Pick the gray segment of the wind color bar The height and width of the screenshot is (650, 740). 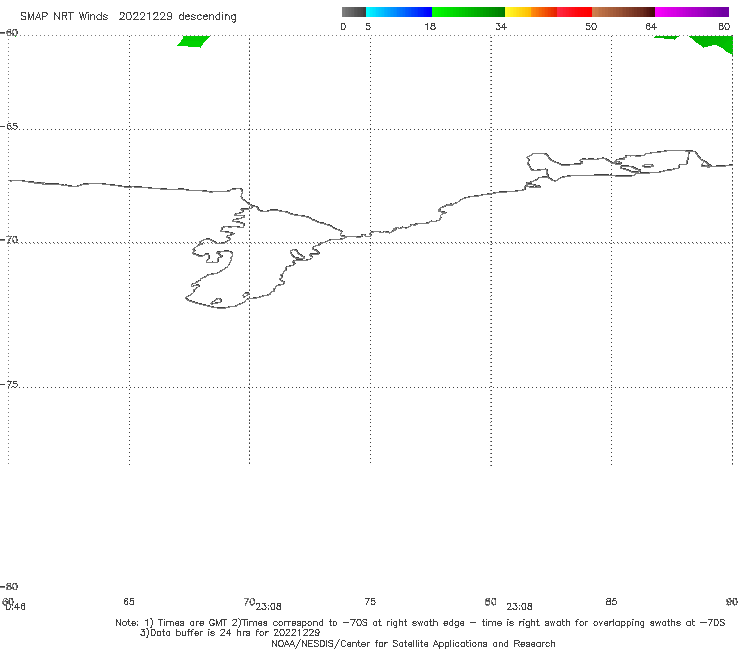point(353,12)
